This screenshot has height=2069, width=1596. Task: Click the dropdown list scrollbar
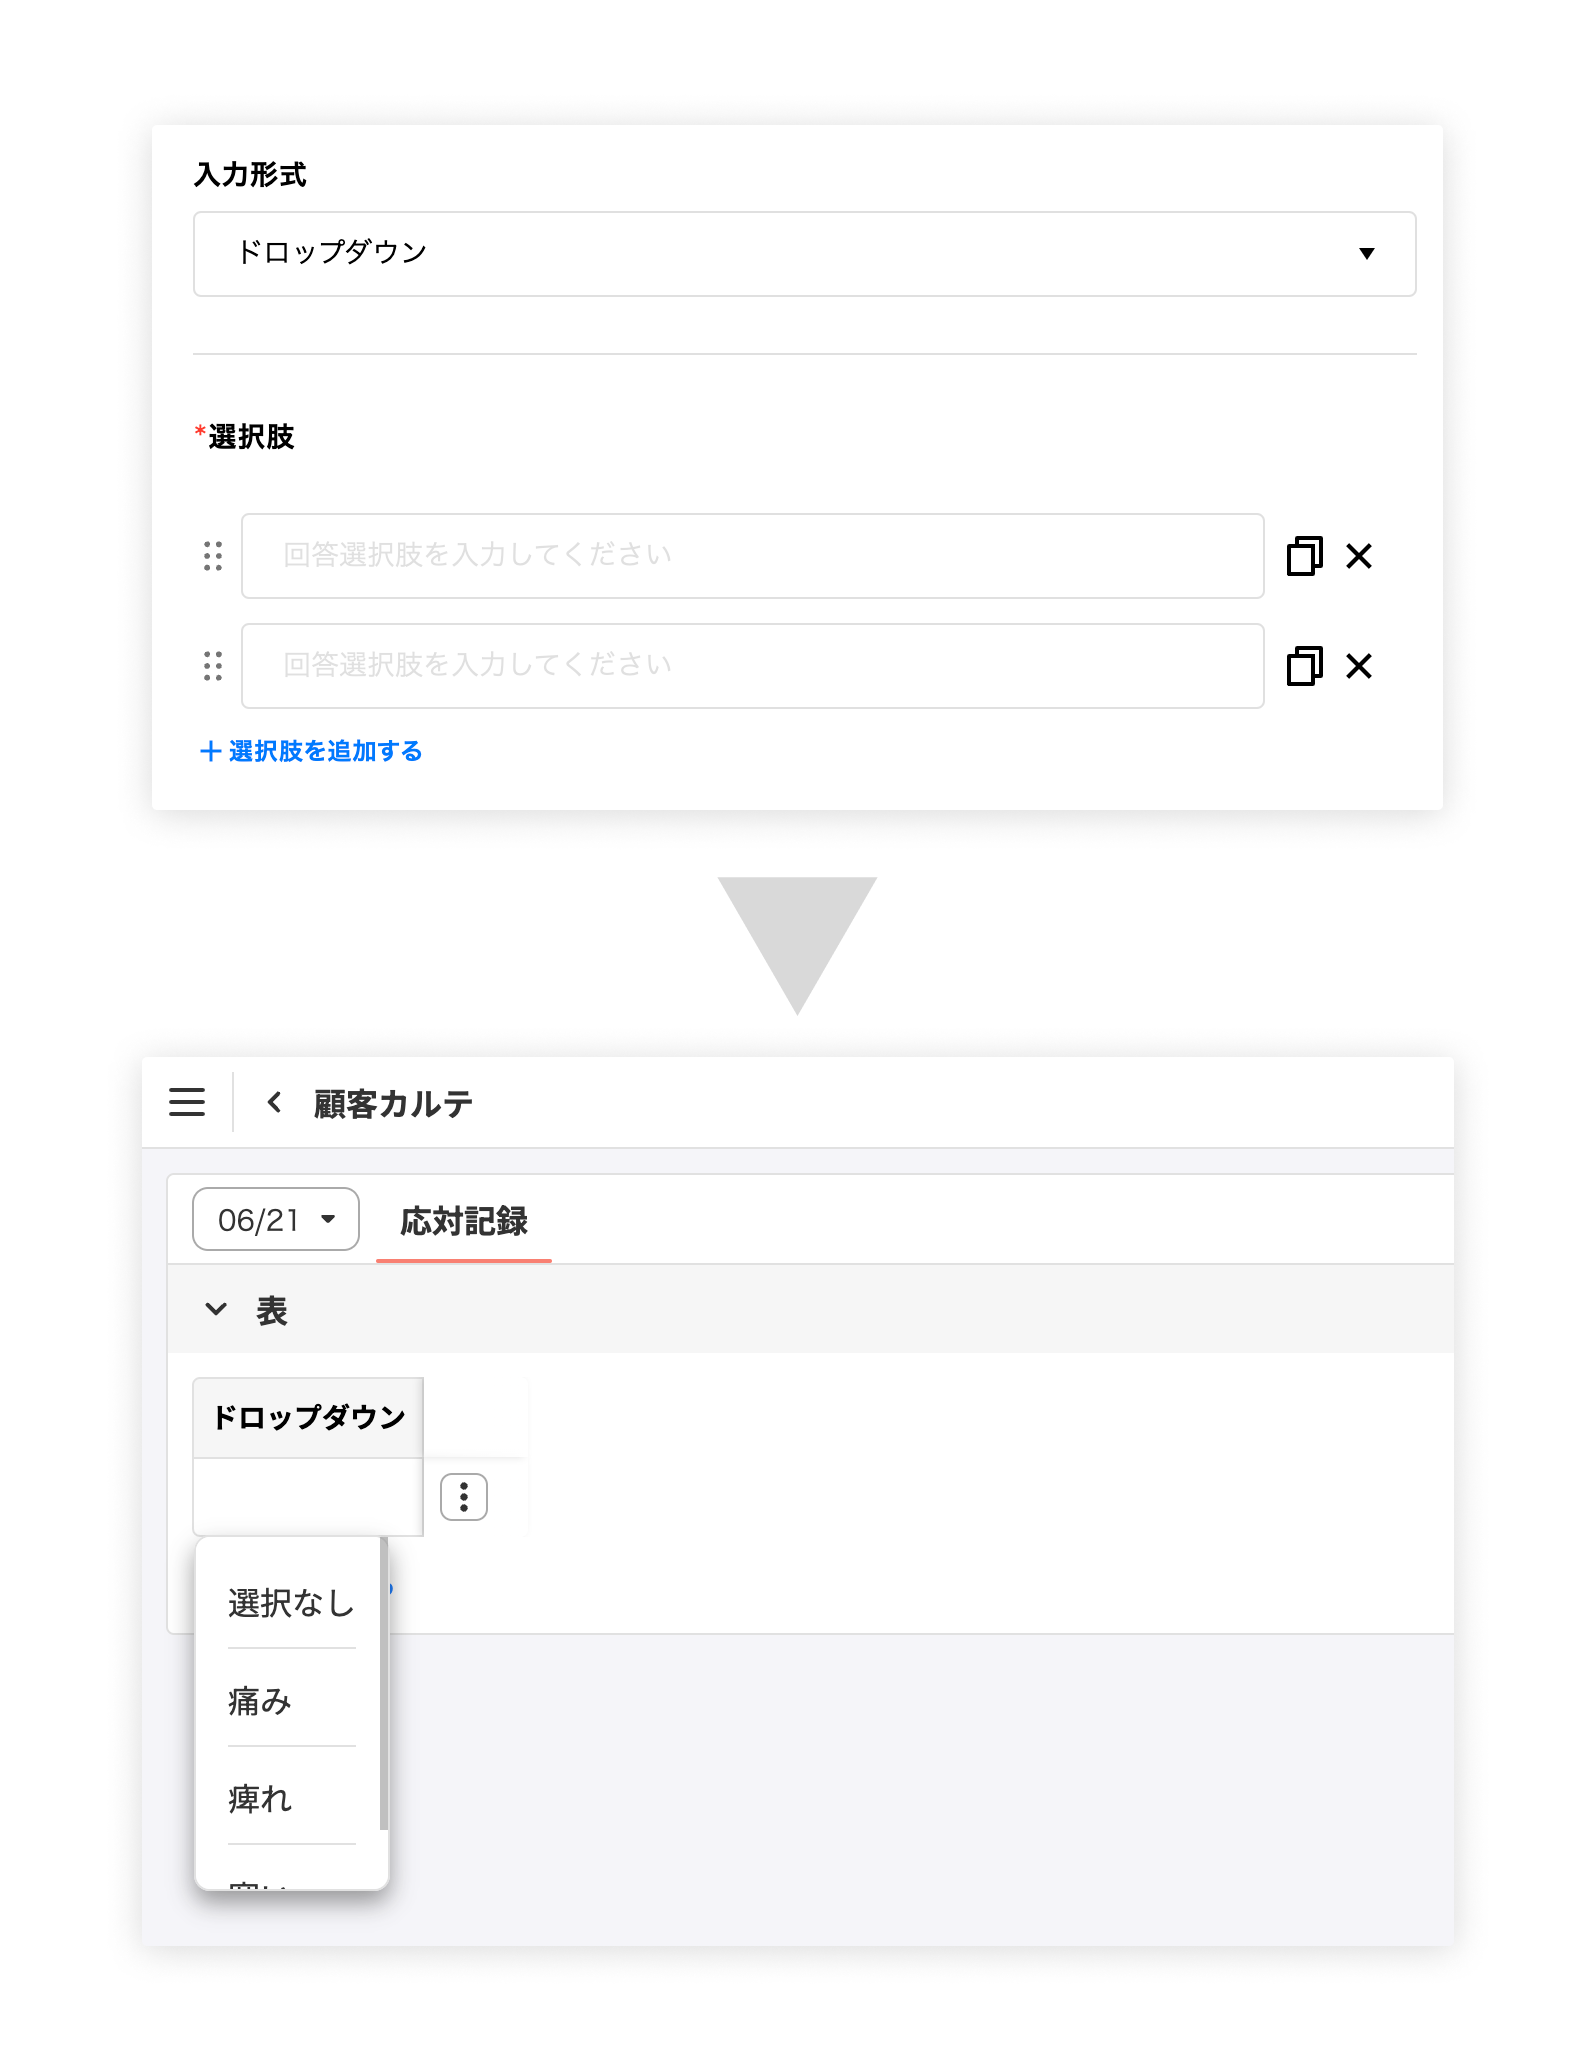384,1684
